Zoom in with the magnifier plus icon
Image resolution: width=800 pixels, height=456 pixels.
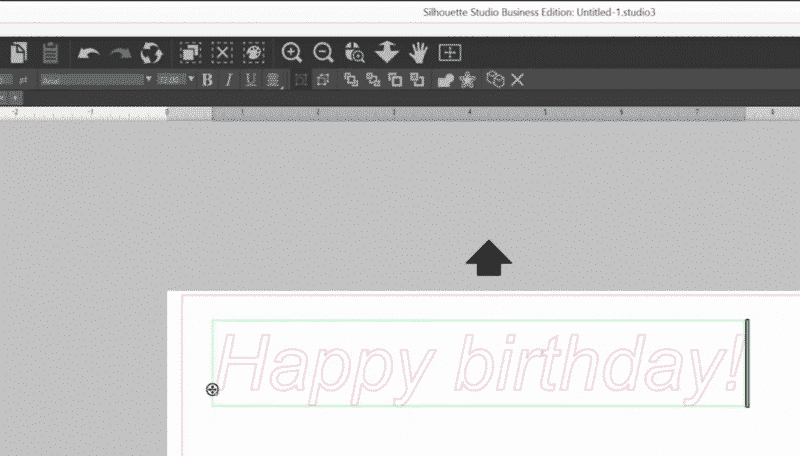coord(292,53)
